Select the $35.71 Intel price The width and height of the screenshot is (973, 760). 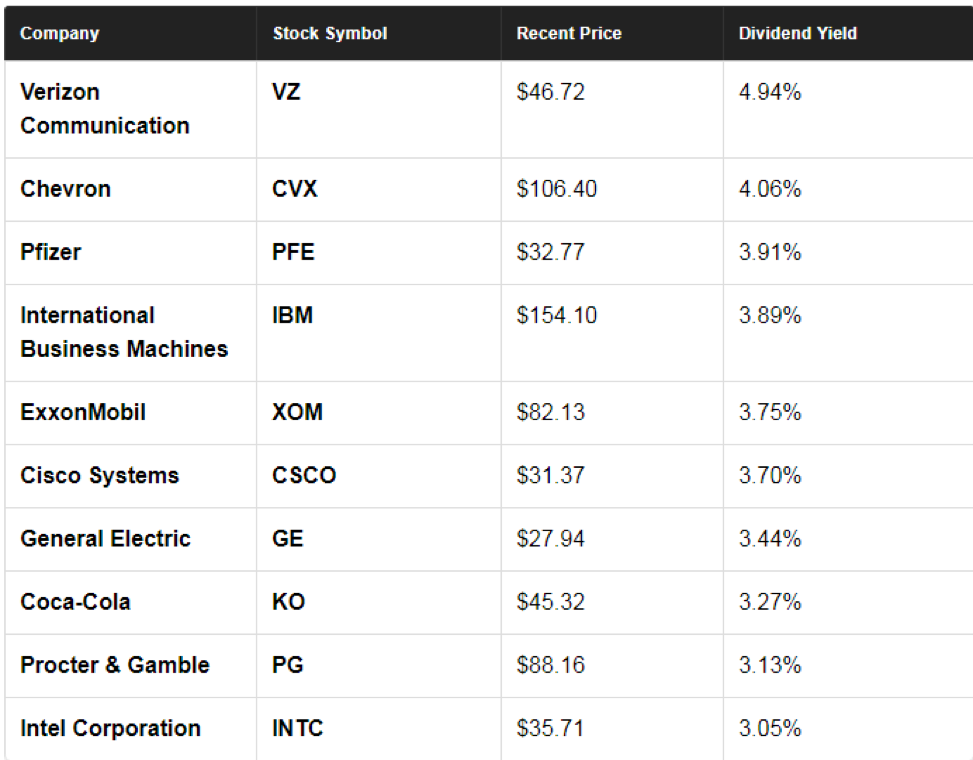pyautogui.click(x=550, y=728)
